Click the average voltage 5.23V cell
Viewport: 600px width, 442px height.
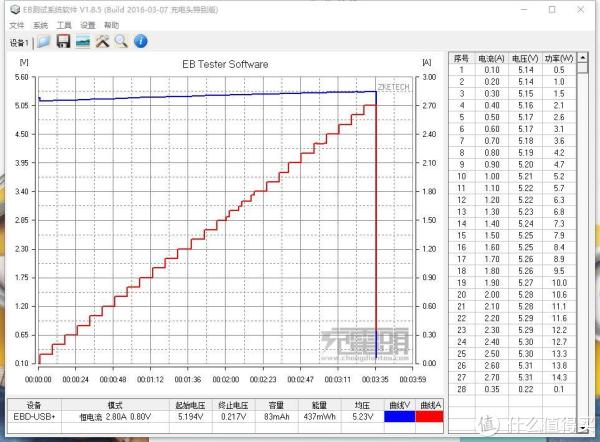point(362,417)
